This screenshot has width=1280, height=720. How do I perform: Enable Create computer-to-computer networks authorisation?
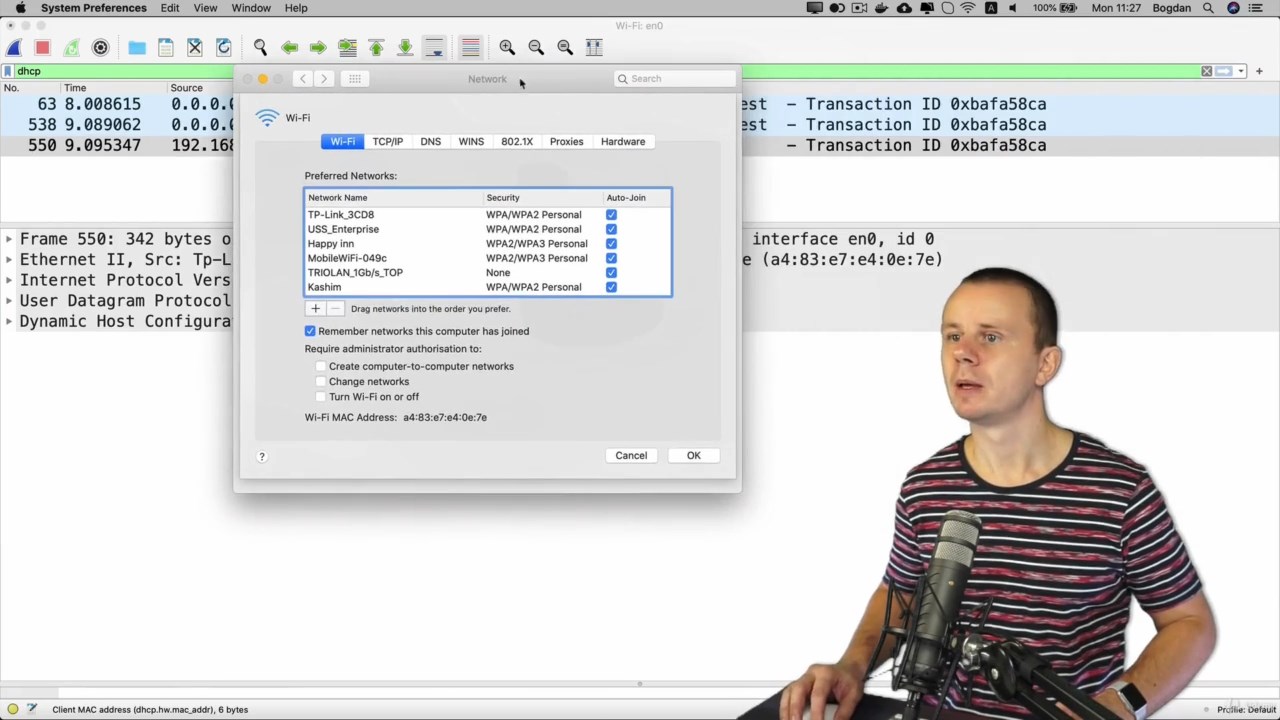(x=321, y=366)
